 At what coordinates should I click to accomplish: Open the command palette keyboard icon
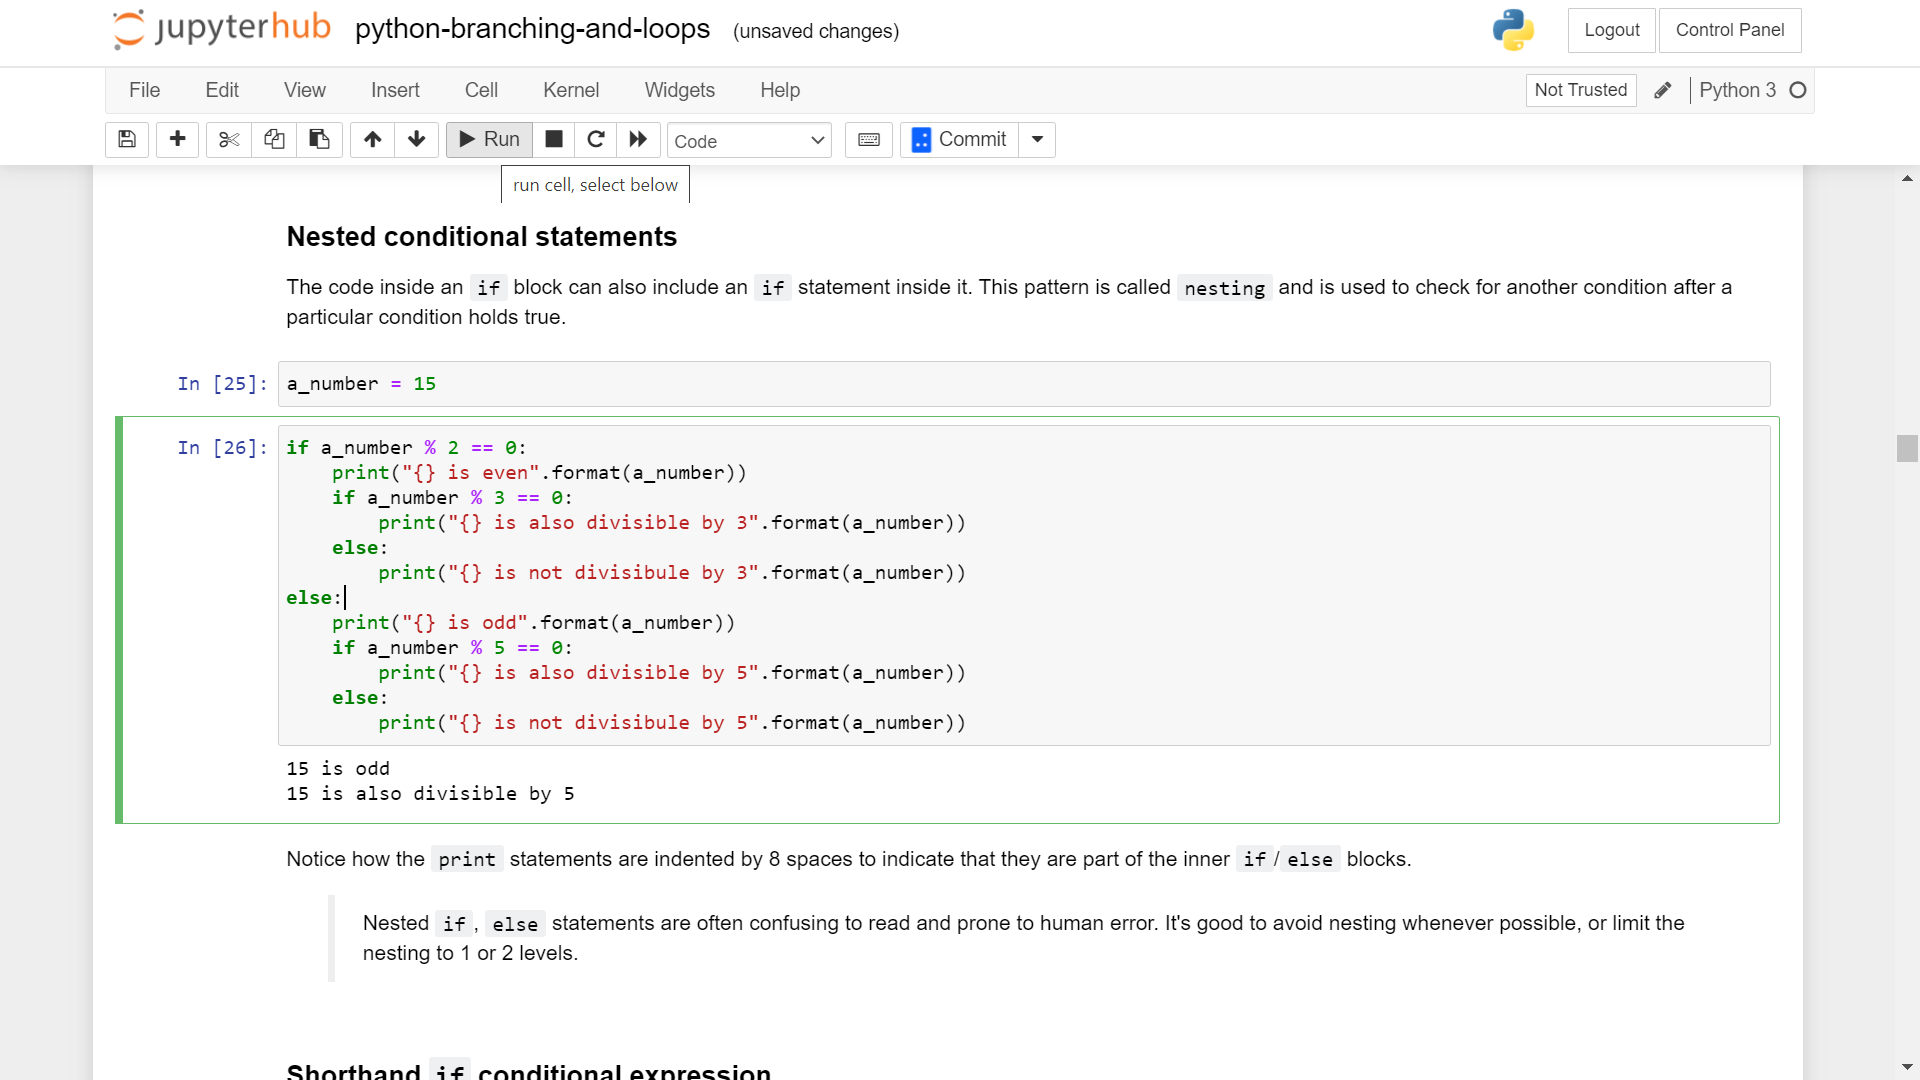(868, 140)
